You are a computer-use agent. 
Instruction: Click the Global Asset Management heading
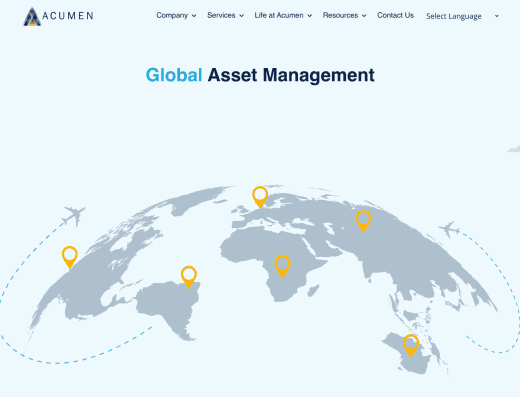pyautogui.click(x=260, y=75)
